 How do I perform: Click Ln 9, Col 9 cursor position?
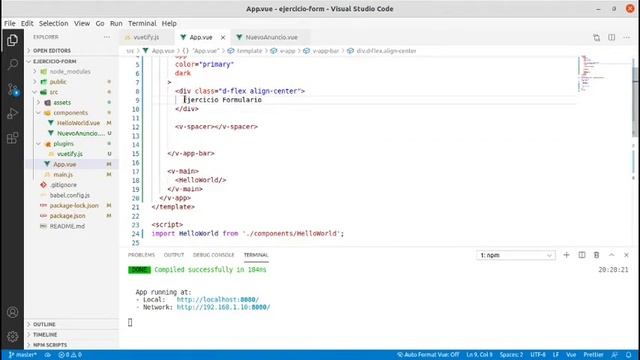point(479,355)
